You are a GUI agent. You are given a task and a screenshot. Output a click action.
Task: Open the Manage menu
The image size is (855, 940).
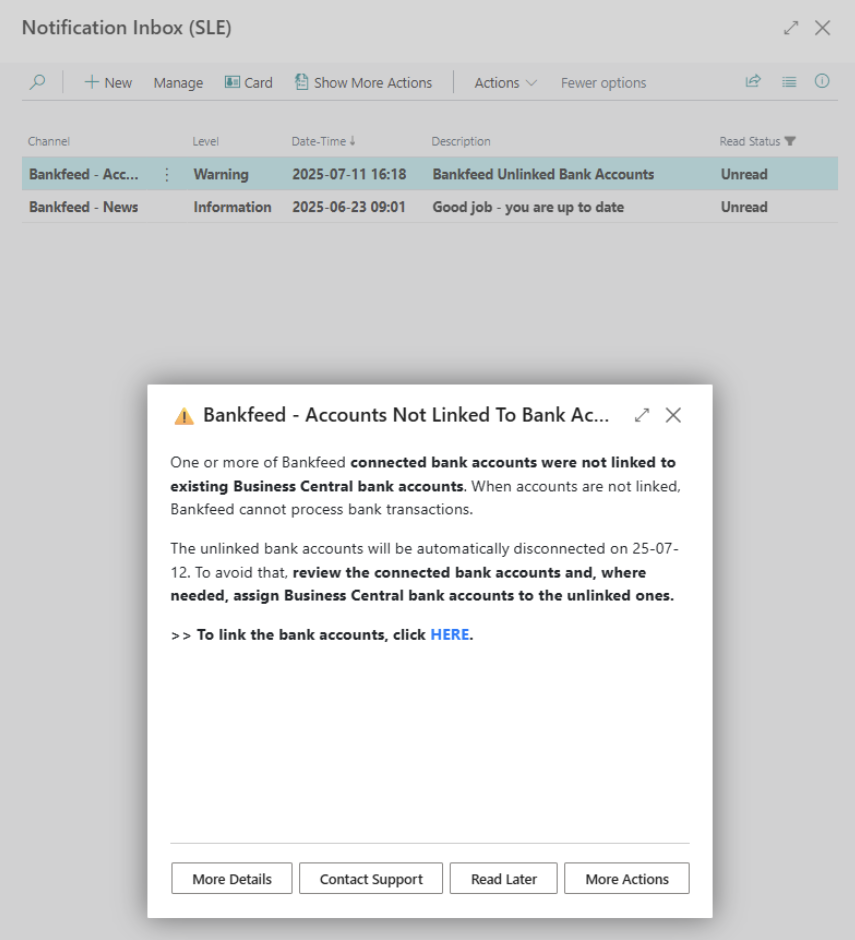click(x=178, y=83)
